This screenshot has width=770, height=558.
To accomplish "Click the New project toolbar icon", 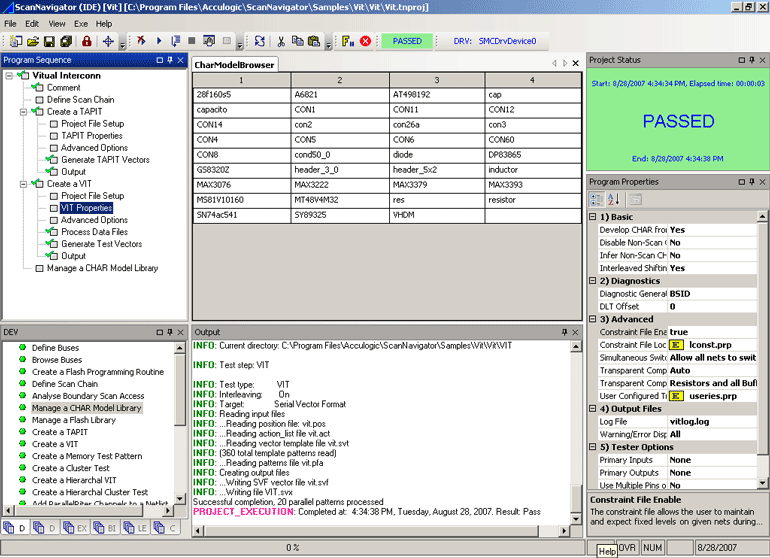I will (16, 41).
